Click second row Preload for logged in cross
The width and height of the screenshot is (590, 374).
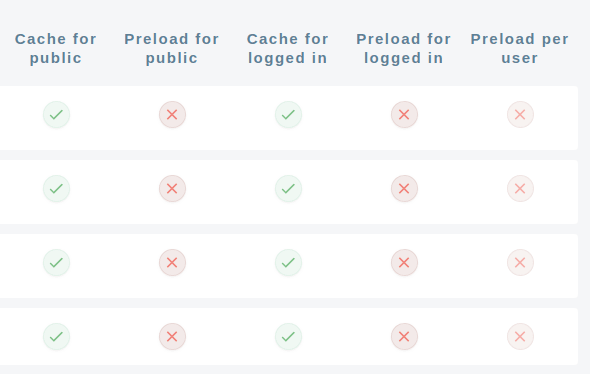[404, 189]
